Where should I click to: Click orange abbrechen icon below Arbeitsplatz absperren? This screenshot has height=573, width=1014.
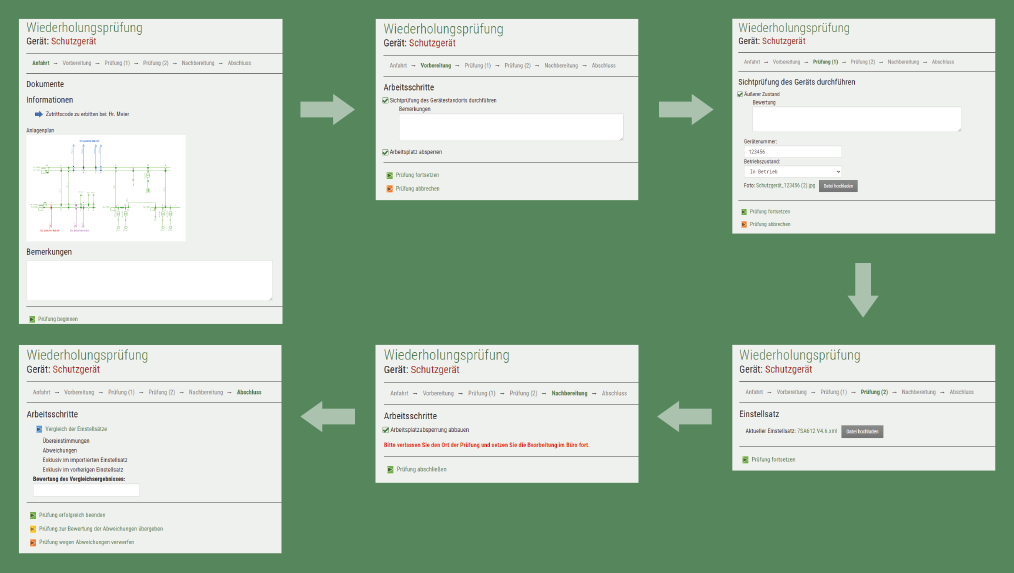click(x=390, y=188)
